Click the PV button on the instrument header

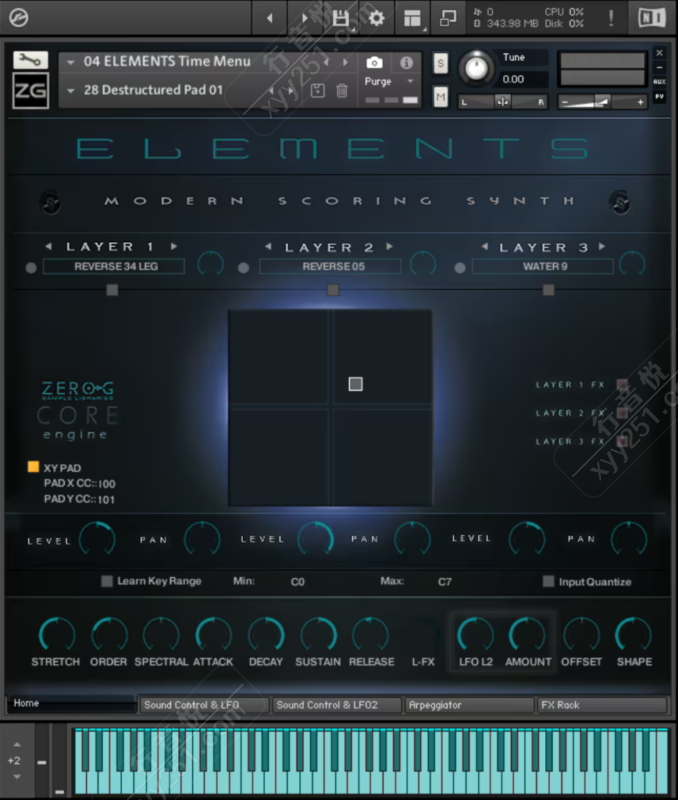659,96
